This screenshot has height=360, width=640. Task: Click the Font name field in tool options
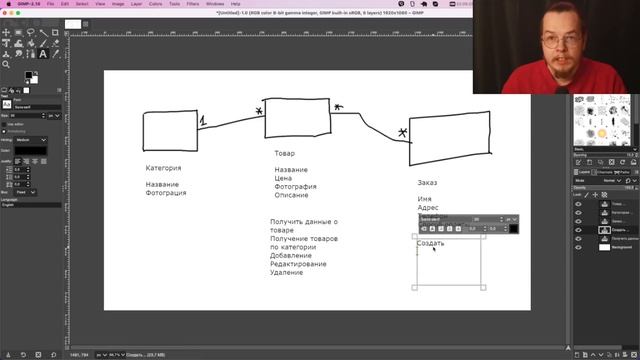tap(38, 107)
